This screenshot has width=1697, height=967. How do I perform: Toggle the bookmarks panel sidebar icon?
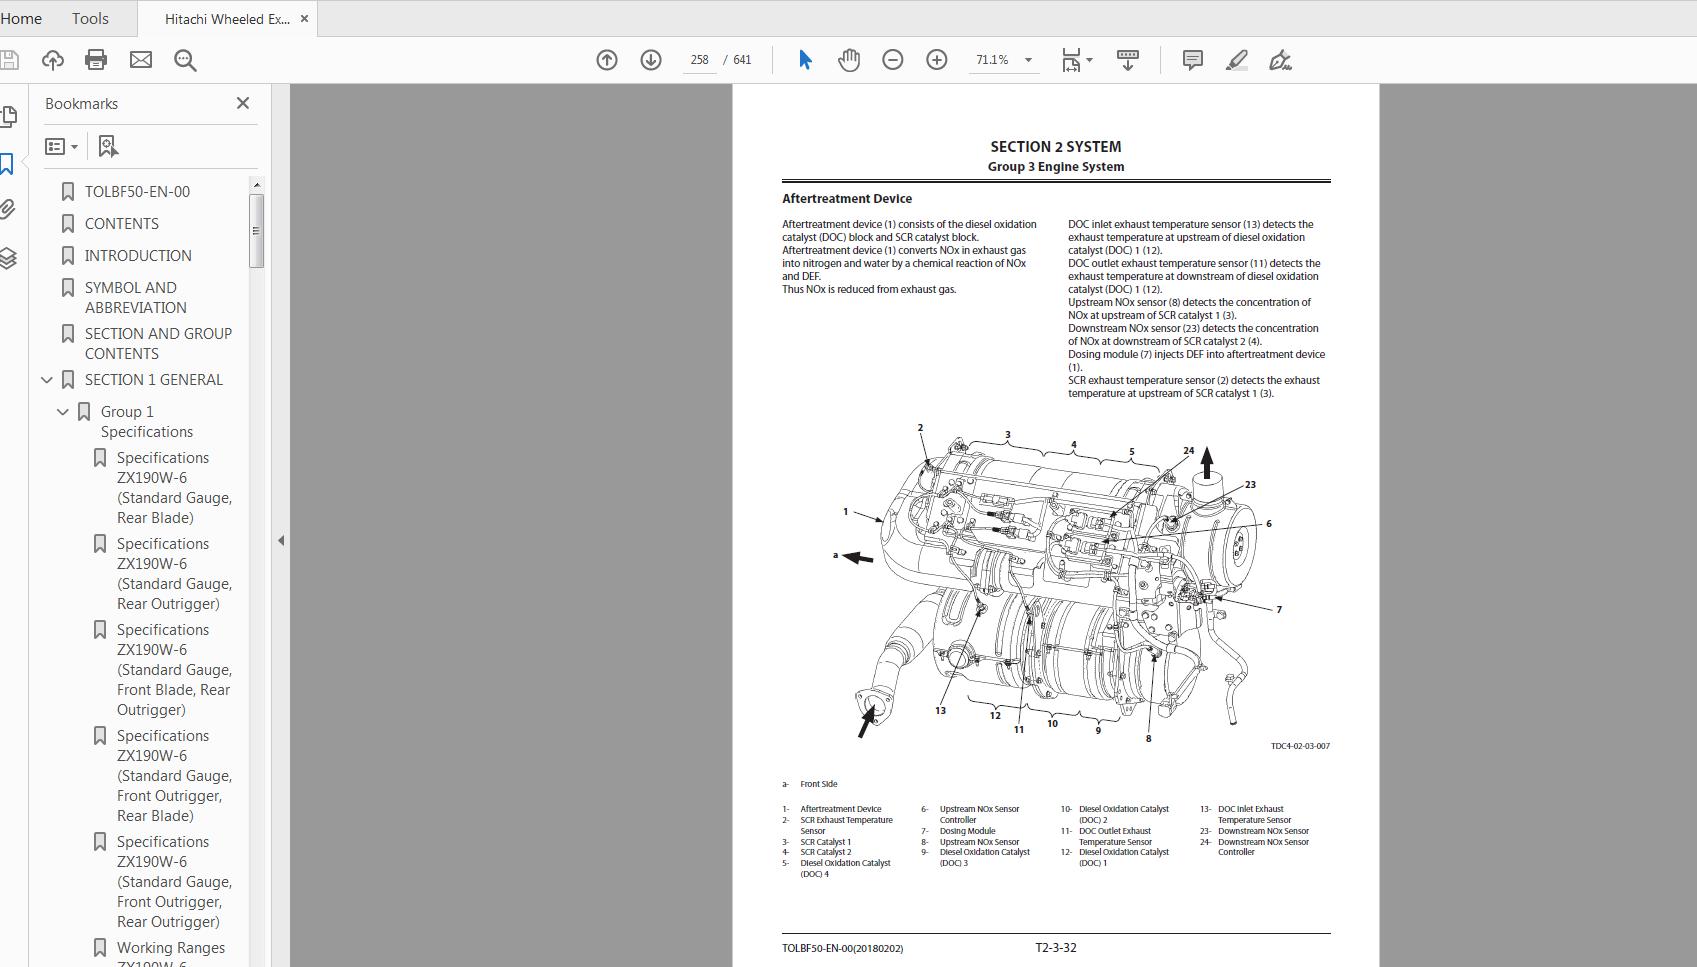click(x=8, y=164)
